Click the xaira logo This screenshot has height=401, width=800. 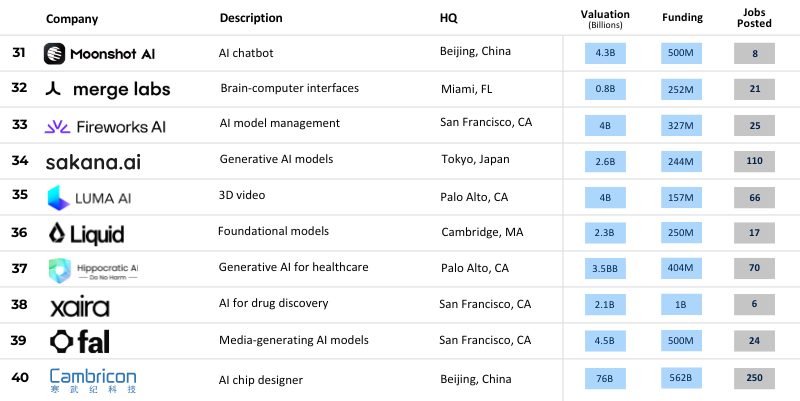79,307
